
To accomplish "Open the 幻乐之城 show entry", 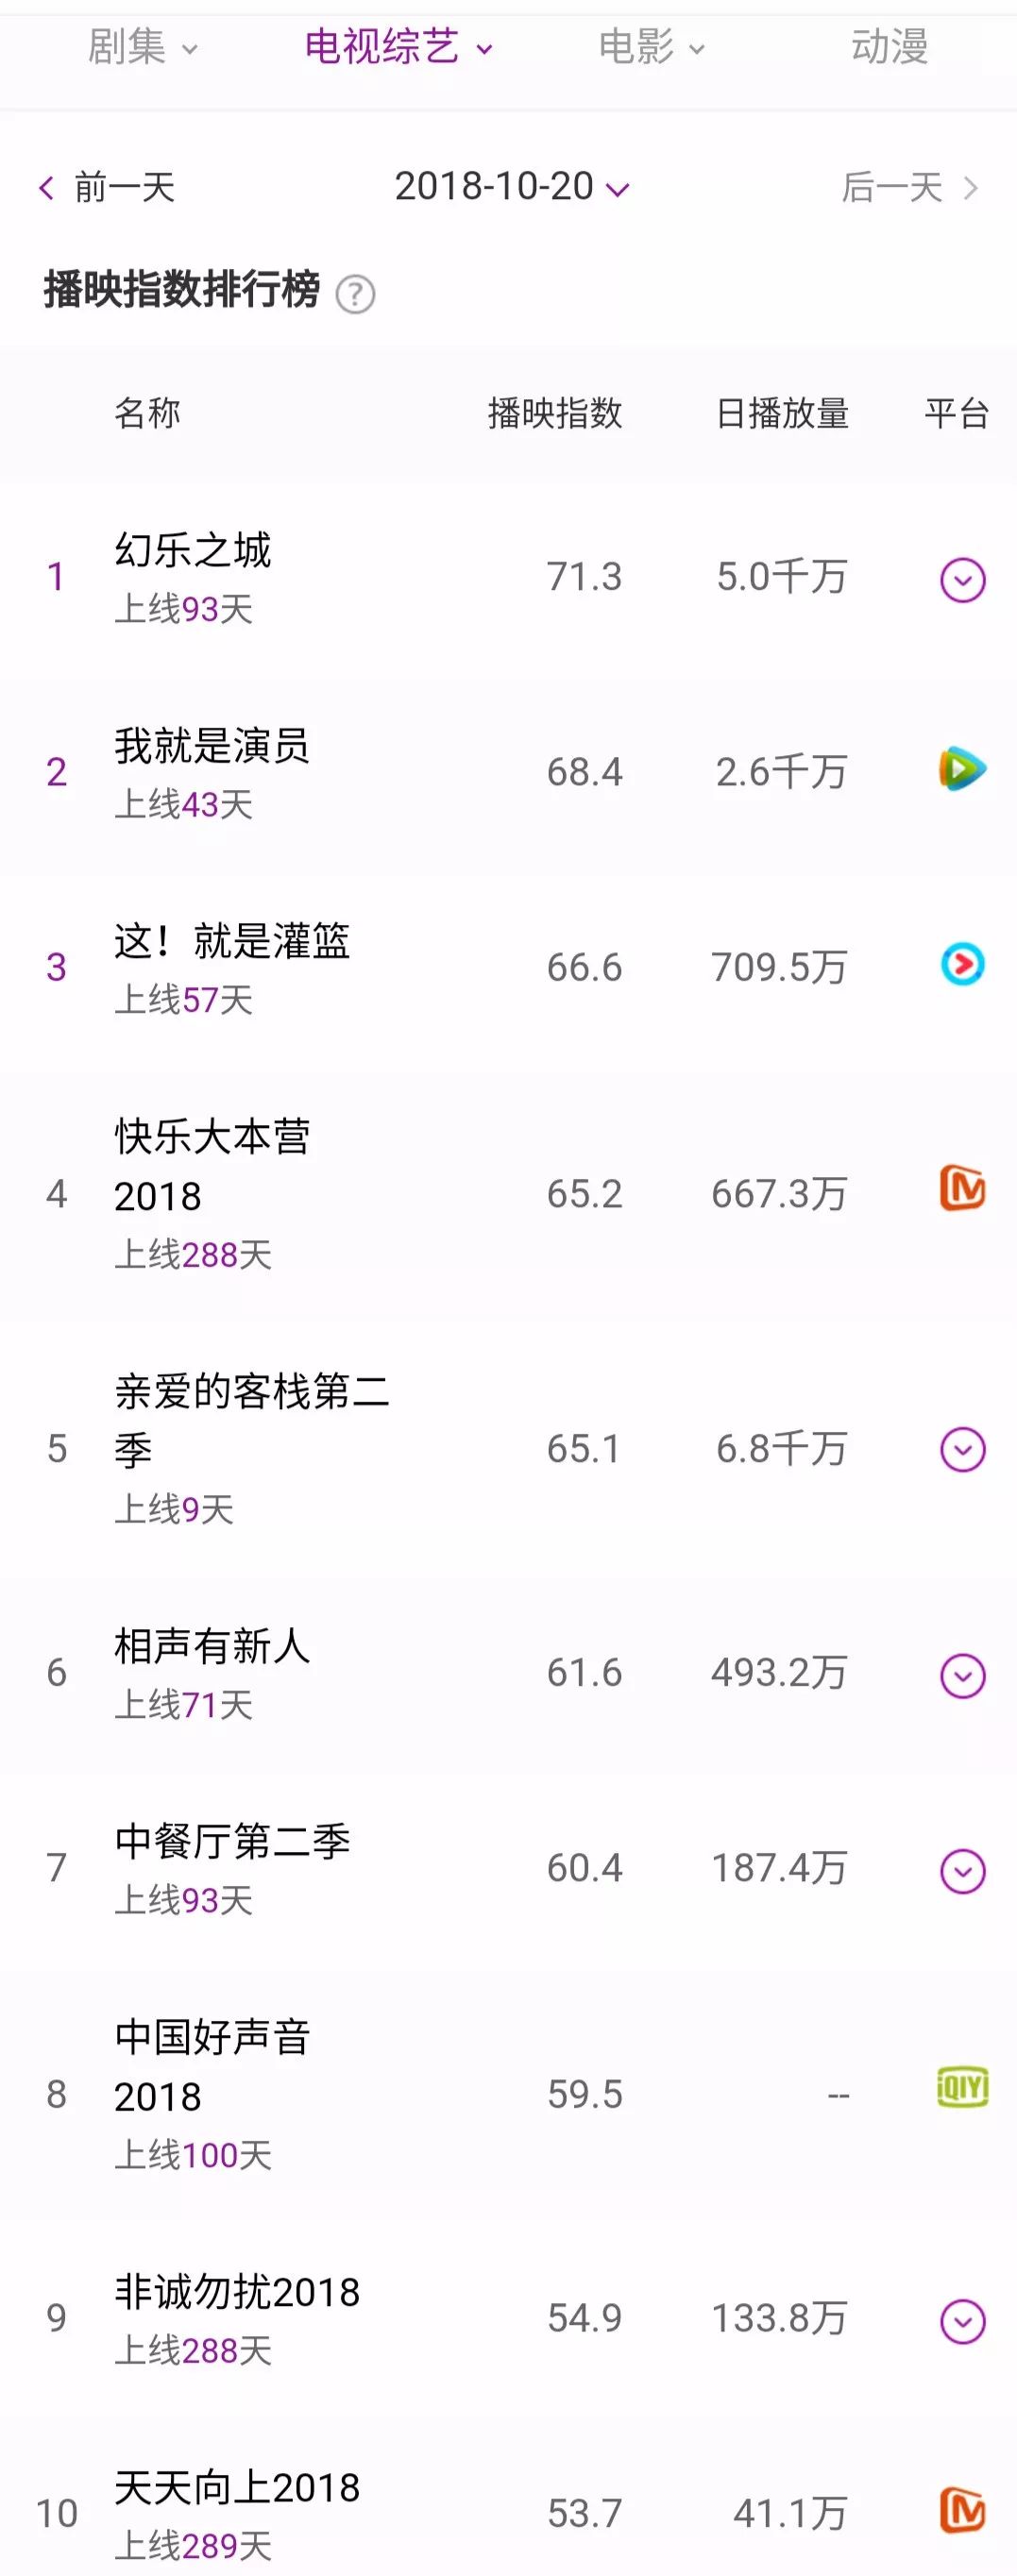I will point(192,550).
